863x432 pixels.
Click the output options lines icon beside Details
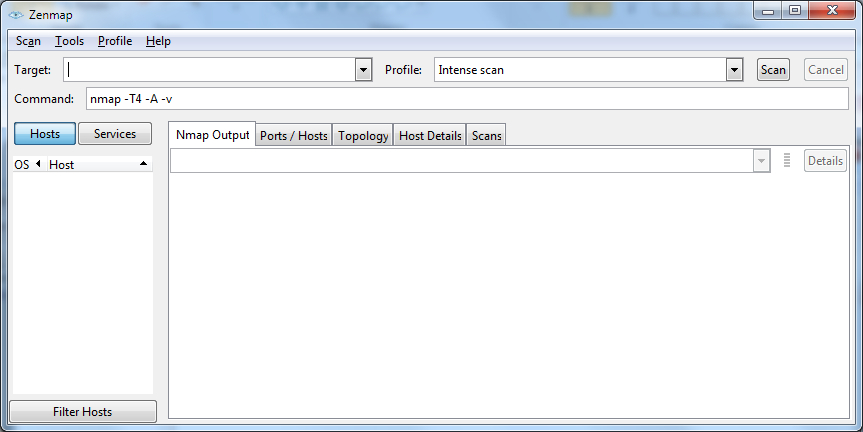pyautogui.click(x=787, y=161)
